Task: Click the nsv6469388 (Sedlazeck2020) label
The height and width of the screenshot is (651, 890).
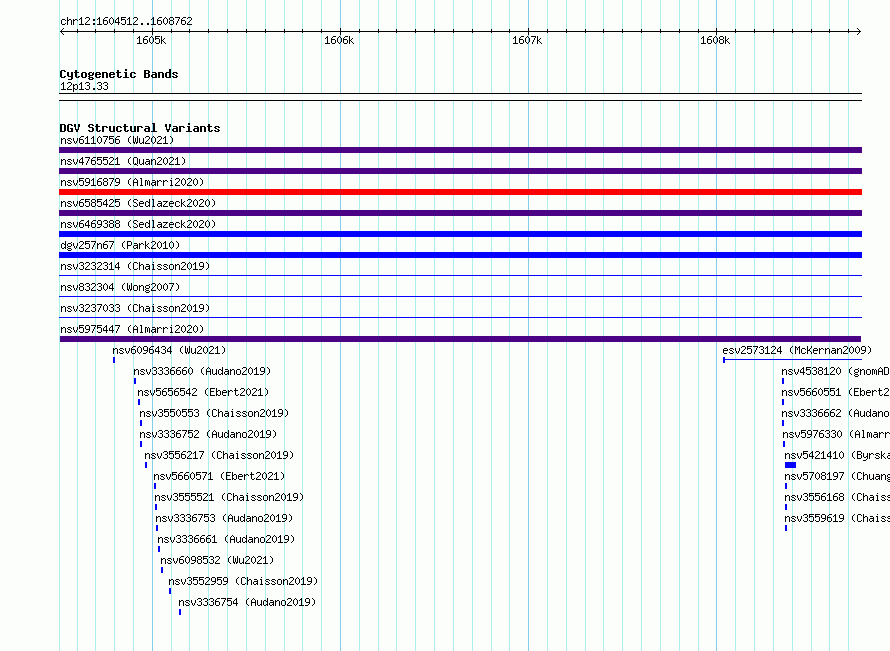Action: [x=138, y=224]
